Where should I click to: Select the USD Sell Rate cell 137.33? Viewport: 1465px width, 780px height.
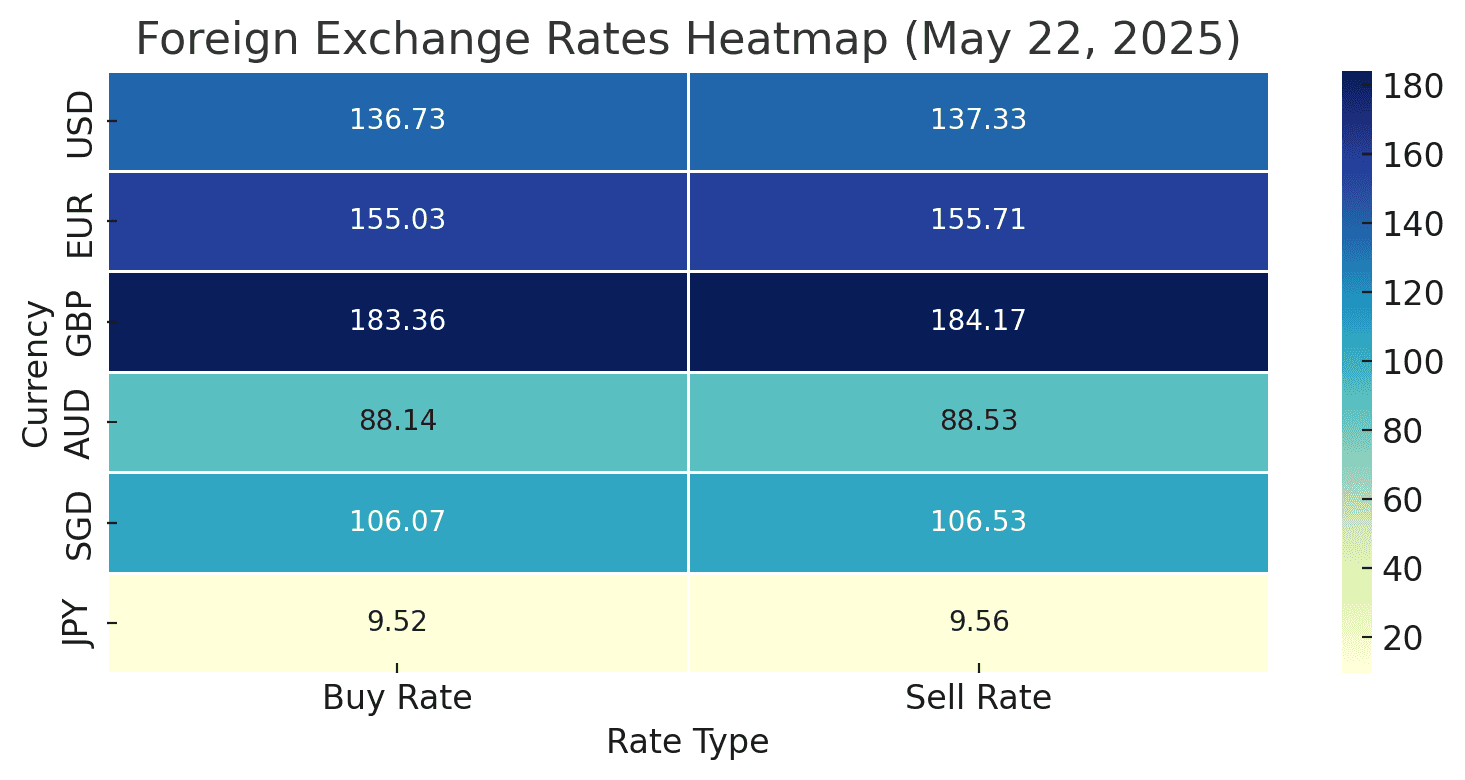point(978,120)
